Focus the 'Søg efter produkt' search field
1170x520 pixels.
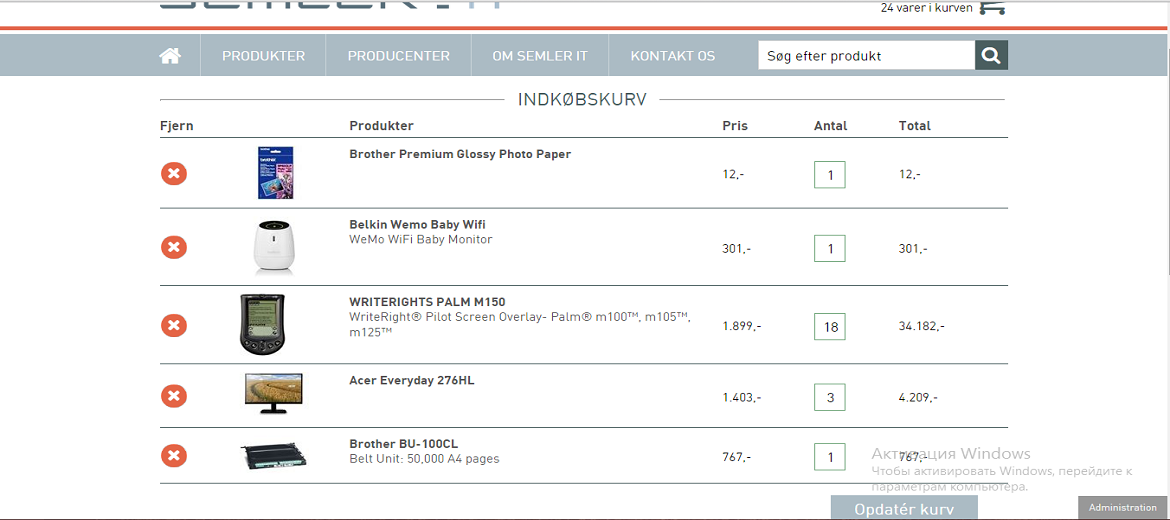click(866, 55)
